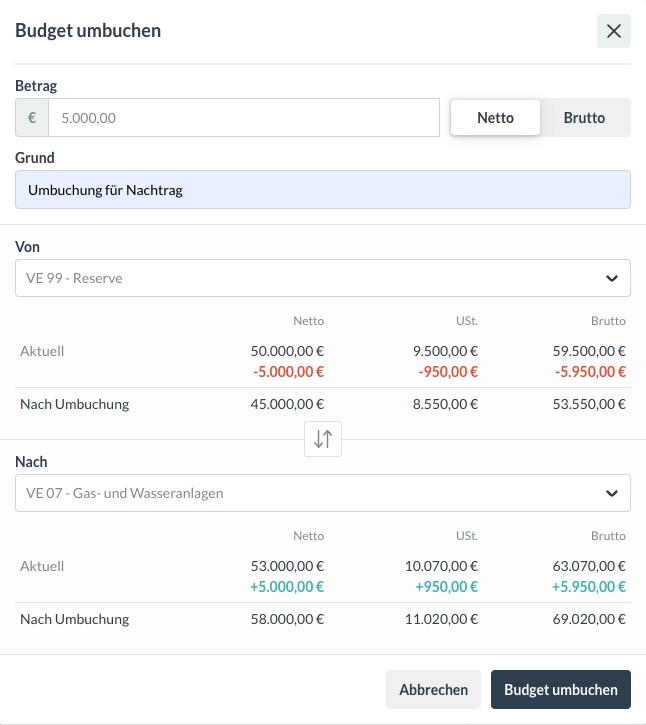Viewport: 646px width, 725px height.
Task: Click the 45.000,00 € Nach Umbuchung value
Action: coord(287,405)
